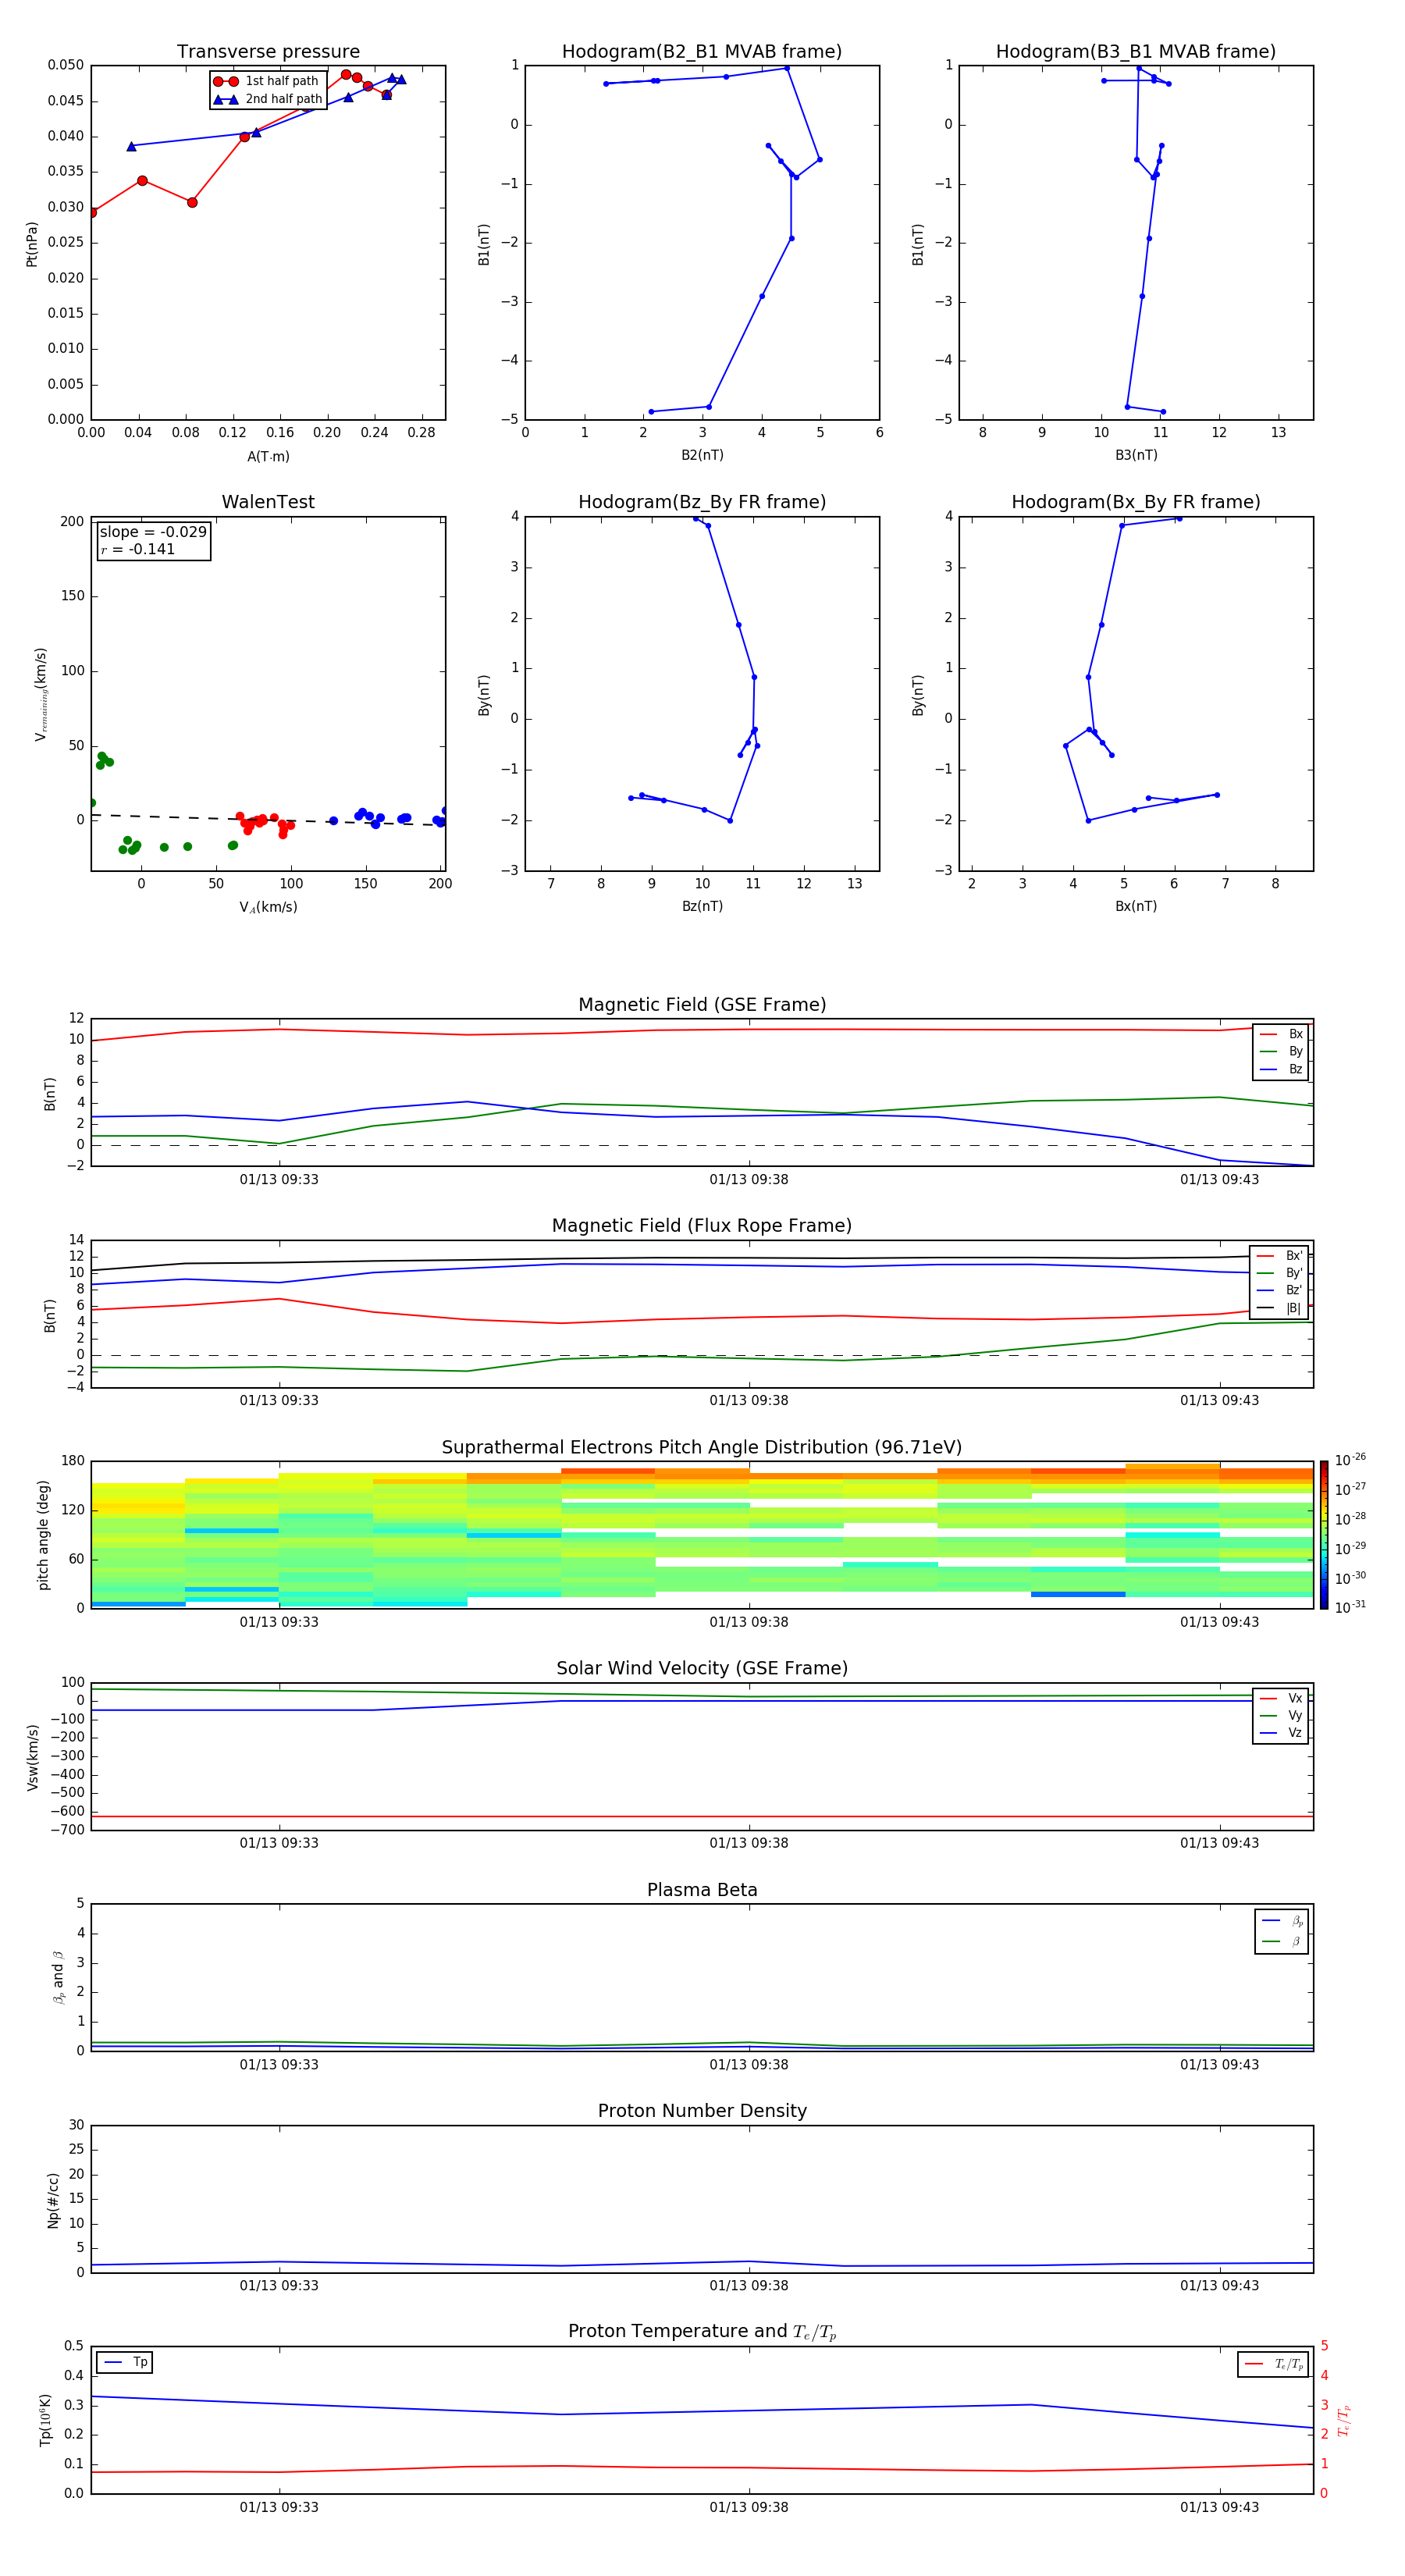1405x2576 pixels.
Task: Click the 'B3(nT)' x-axis label
Action: 1136,455
